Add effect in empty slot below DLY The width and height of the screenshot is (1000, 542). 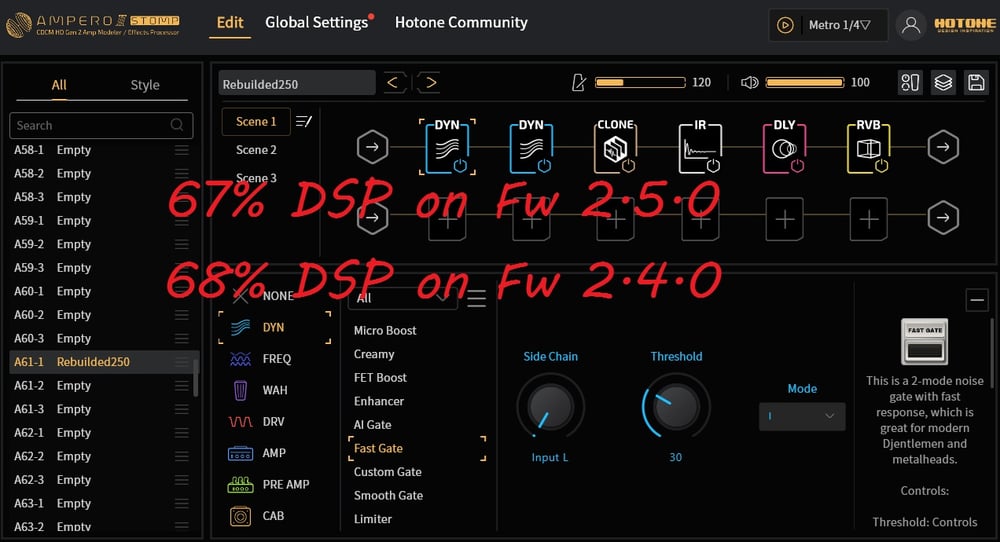click(784, 219)
